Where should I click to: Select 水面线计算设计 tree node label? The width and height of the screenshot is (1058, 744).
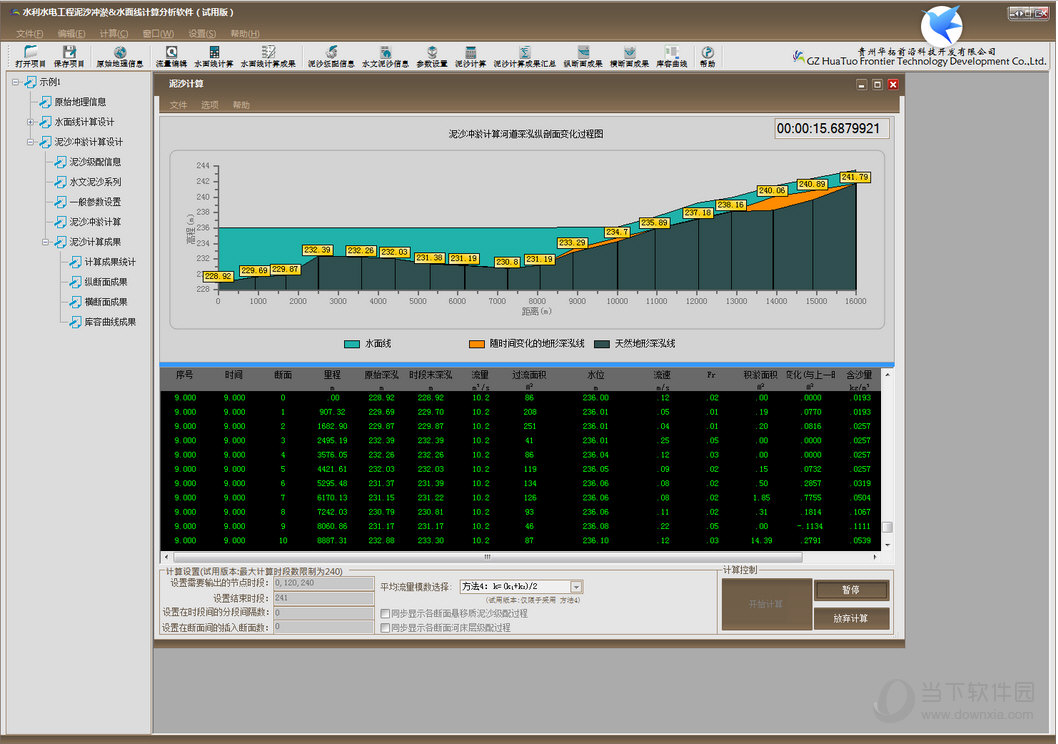coord(84,122)
